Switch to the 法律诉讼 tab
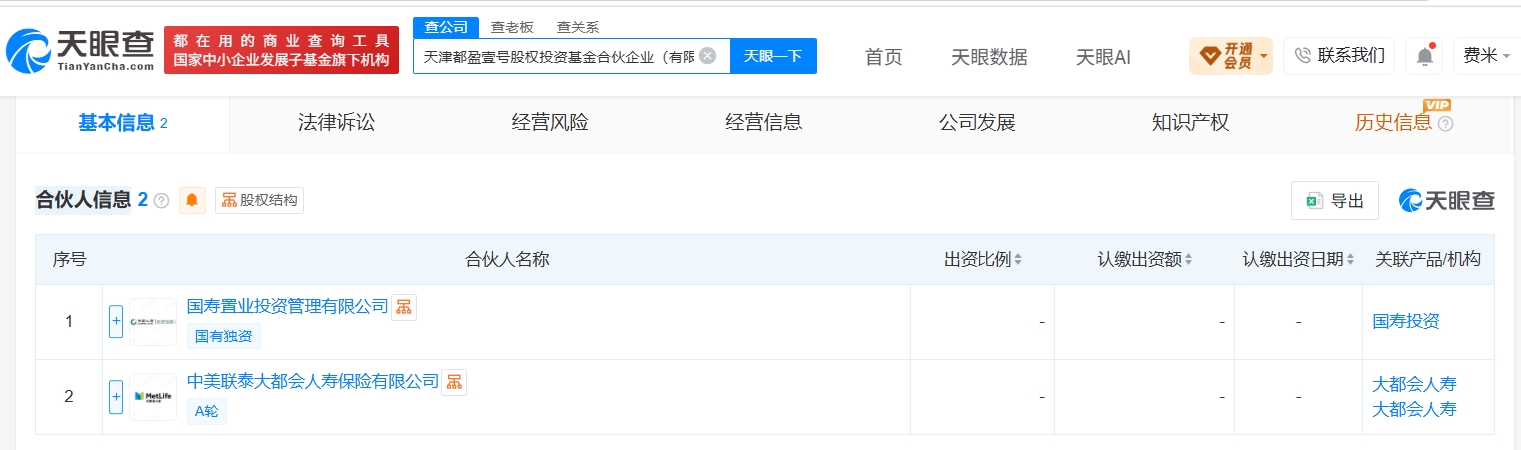Image resolution: width=1521 pixels, height=450 pixels. 336,123
